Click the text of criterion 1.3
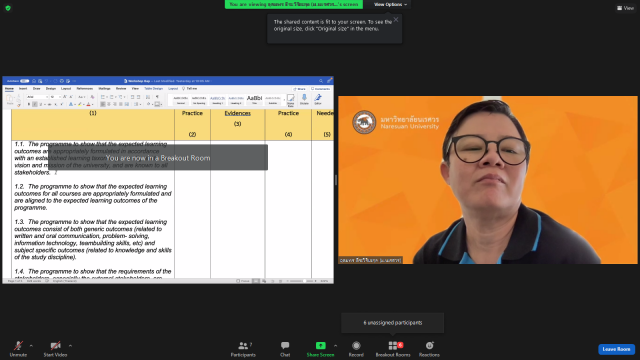 tap(93, 240)
